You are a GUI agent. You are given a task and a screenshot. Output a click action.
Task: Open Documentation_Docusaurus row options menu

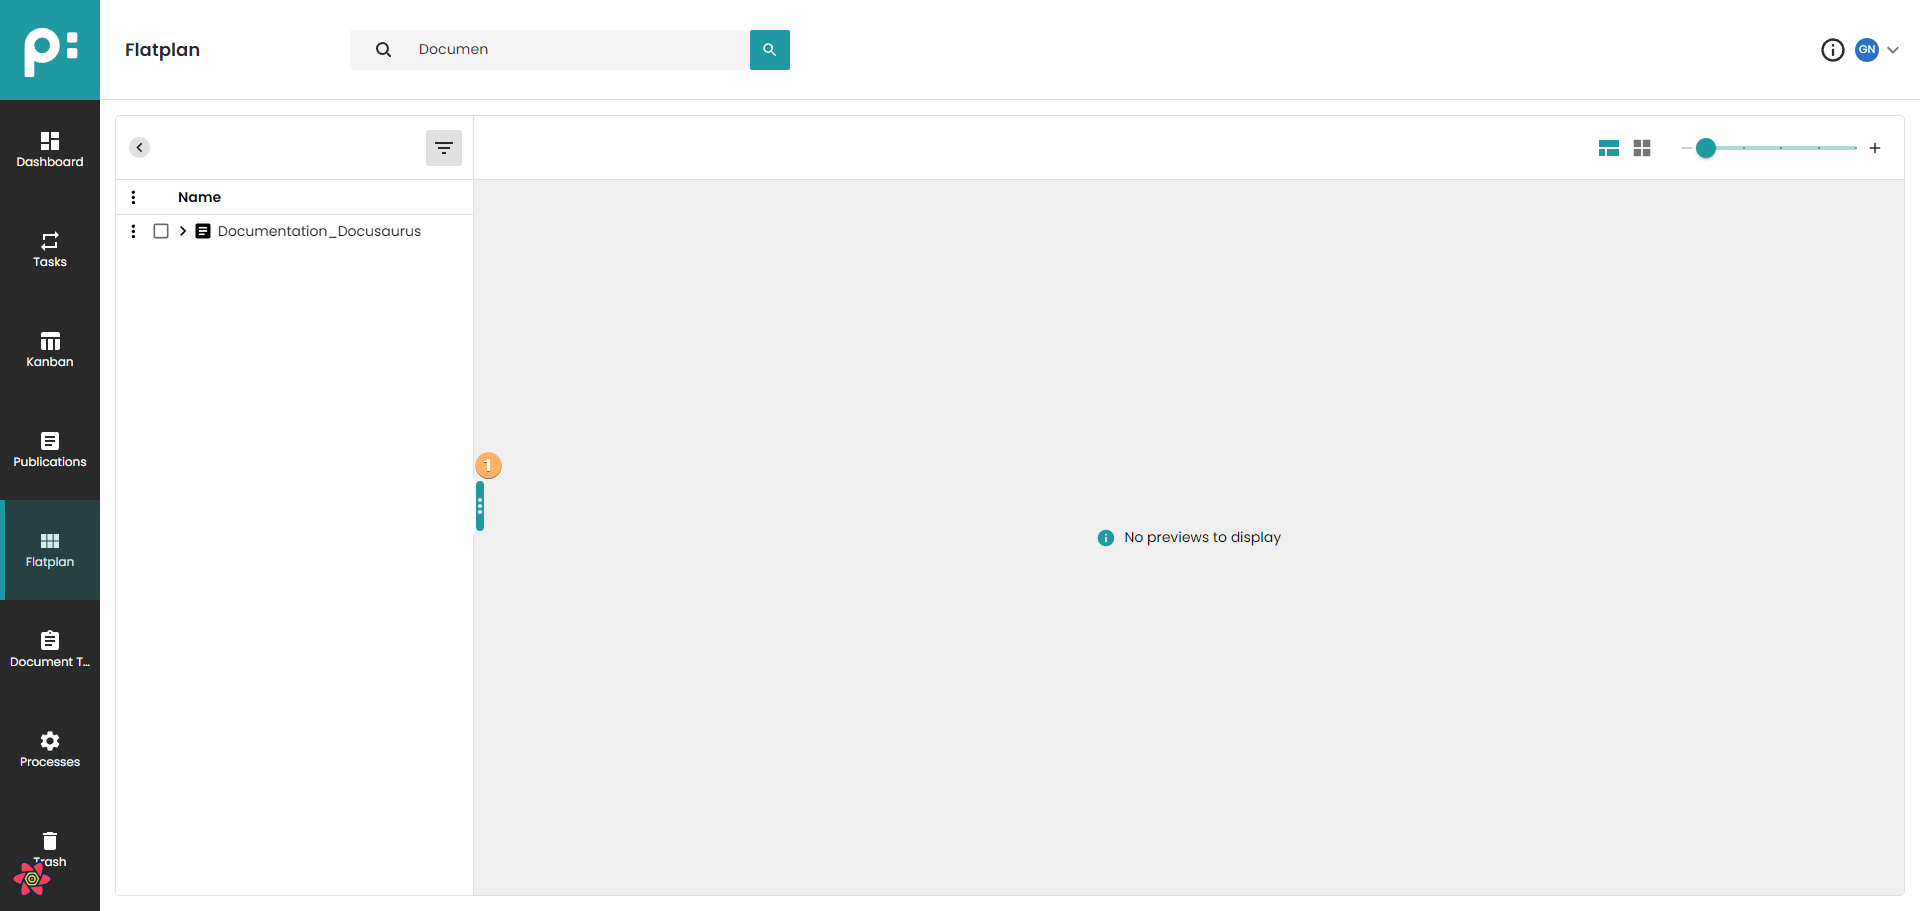pos(133,231)
